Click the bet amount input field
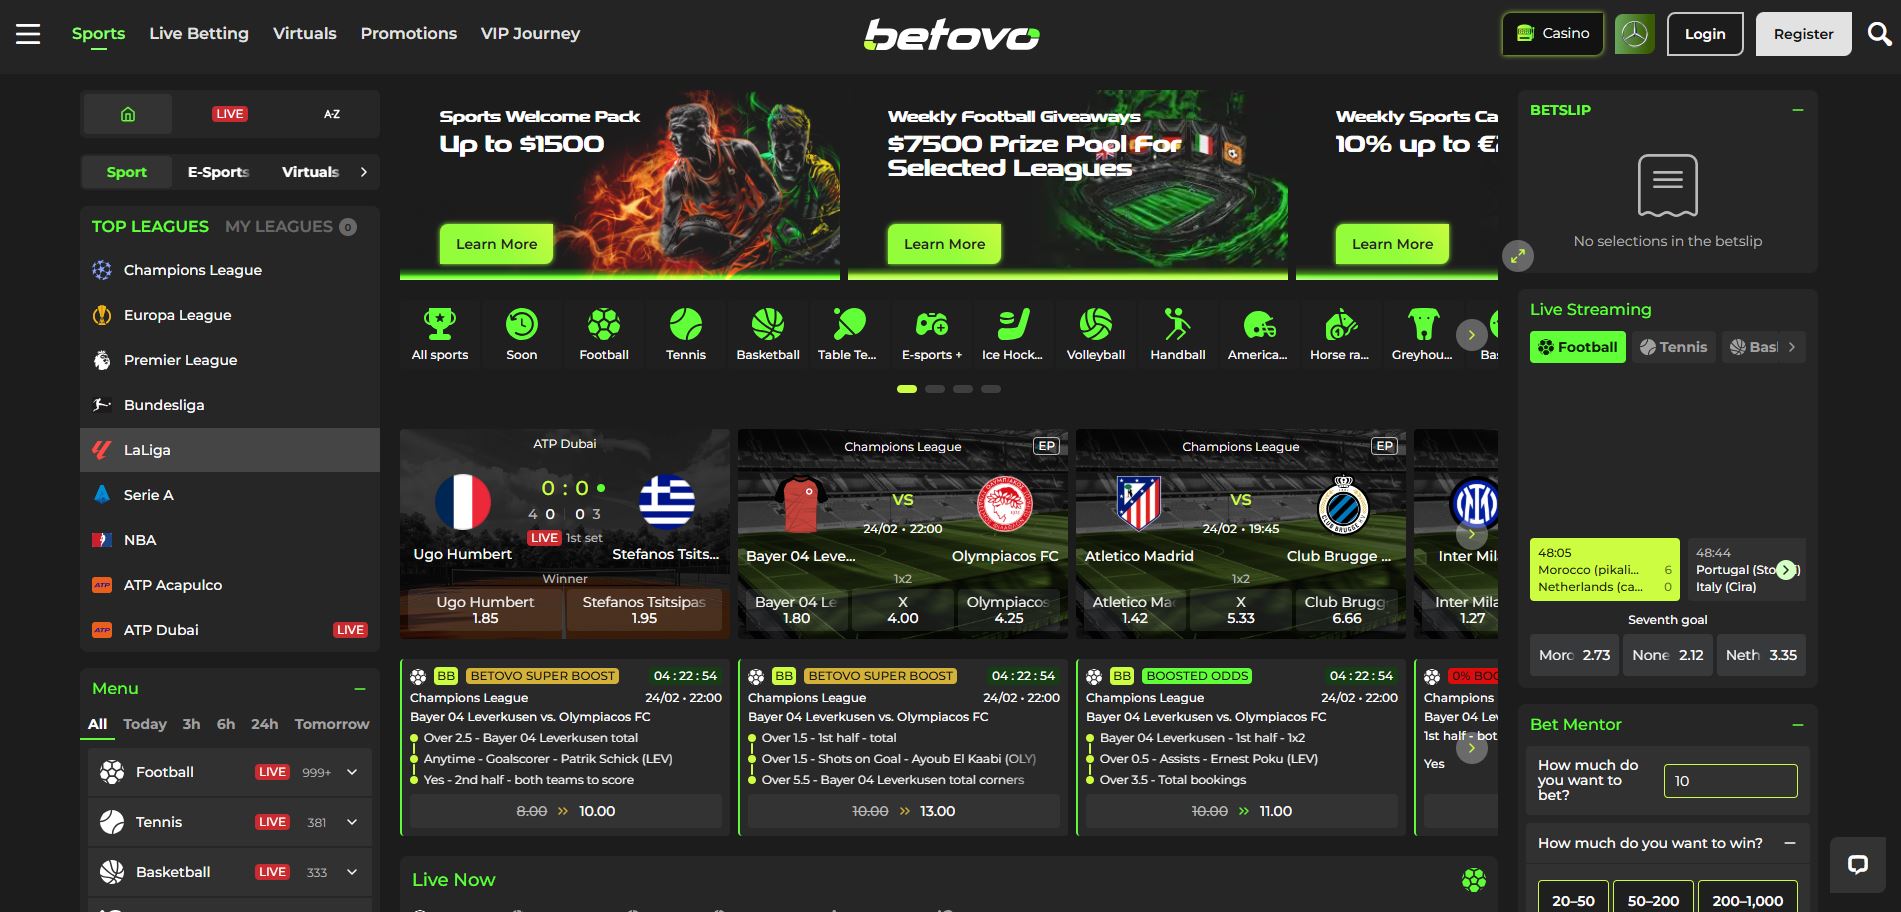This screenshot has height=912, width=1901. (x=1730, y=781)
